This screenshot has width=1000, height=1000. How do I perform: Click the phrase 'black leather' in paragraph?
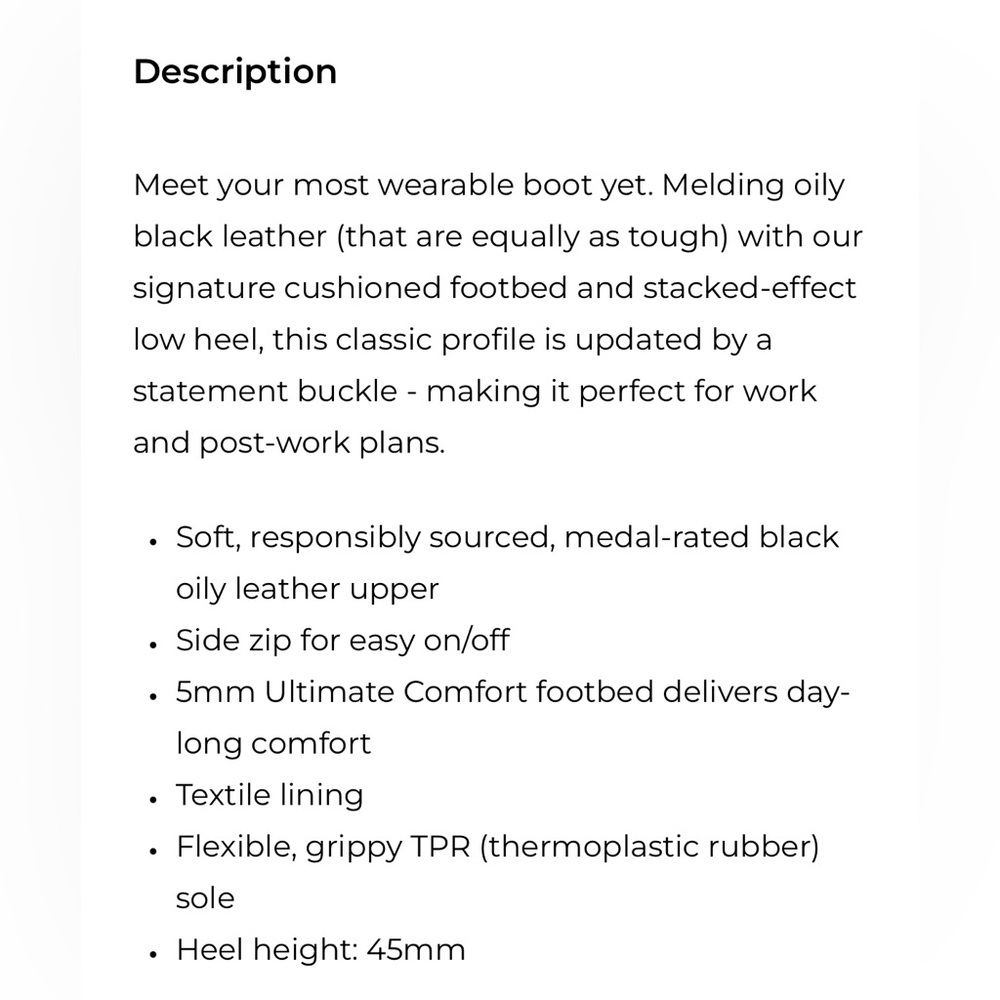[x=230, y=237]
